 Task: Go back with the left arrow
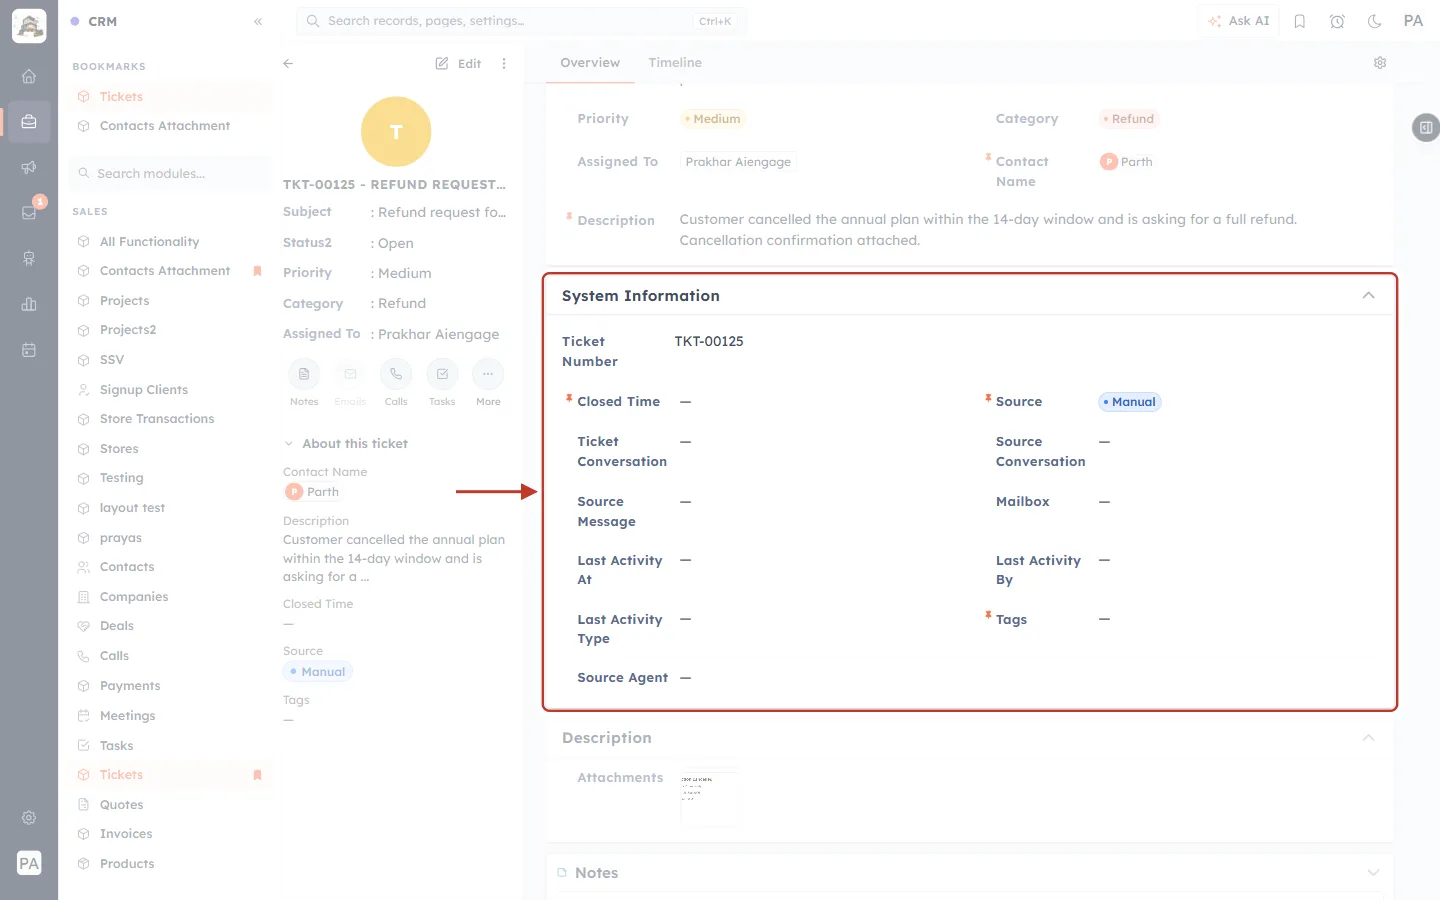click(x=288, y=63)
